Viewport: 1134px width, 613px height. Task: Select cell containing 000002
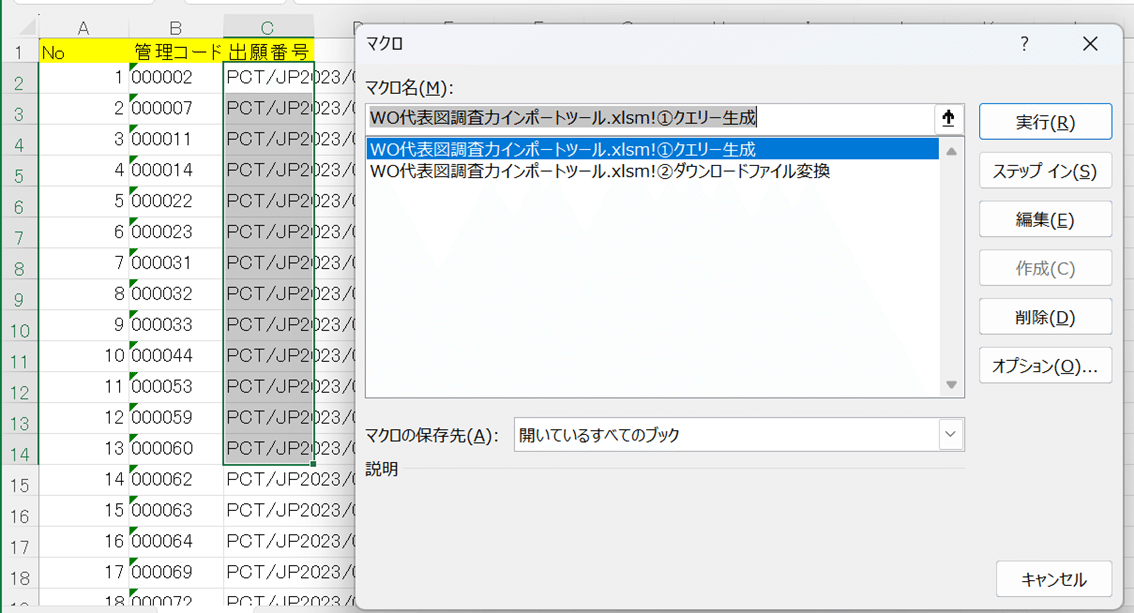pyautogui.click(x=176, y=77)
